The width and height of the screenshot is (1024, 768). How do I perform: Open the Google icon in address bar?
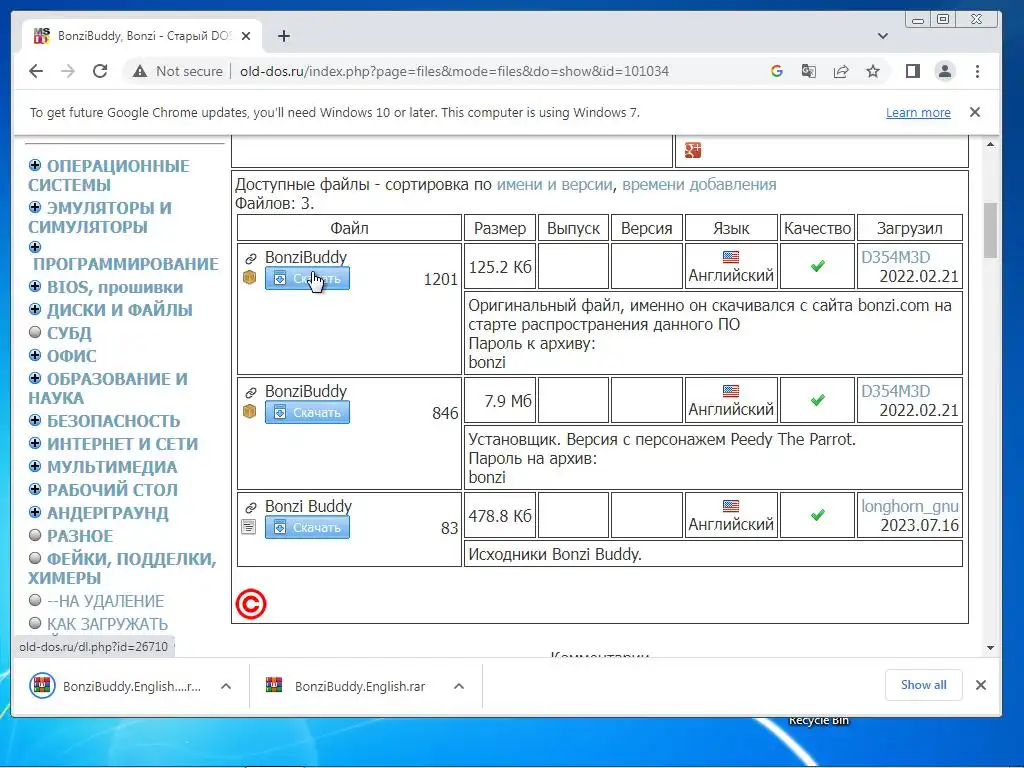(x=776, y=71)
